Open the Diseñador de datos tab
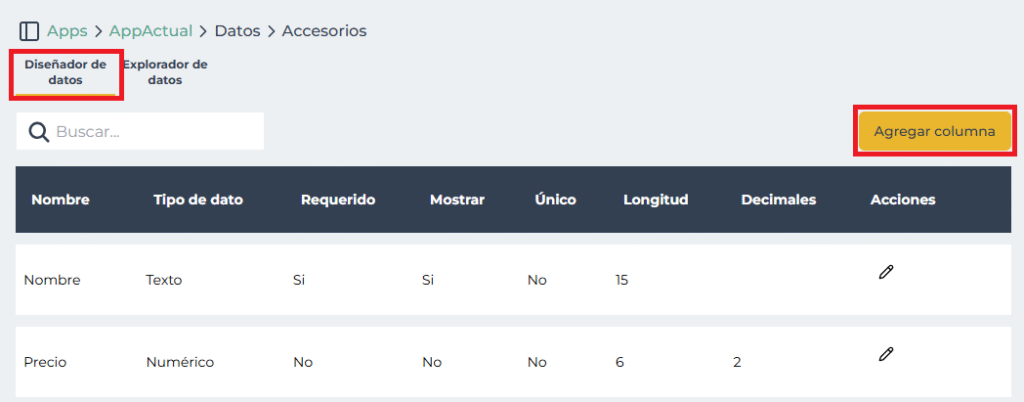The image size is (1024, 402). (66, 73)
